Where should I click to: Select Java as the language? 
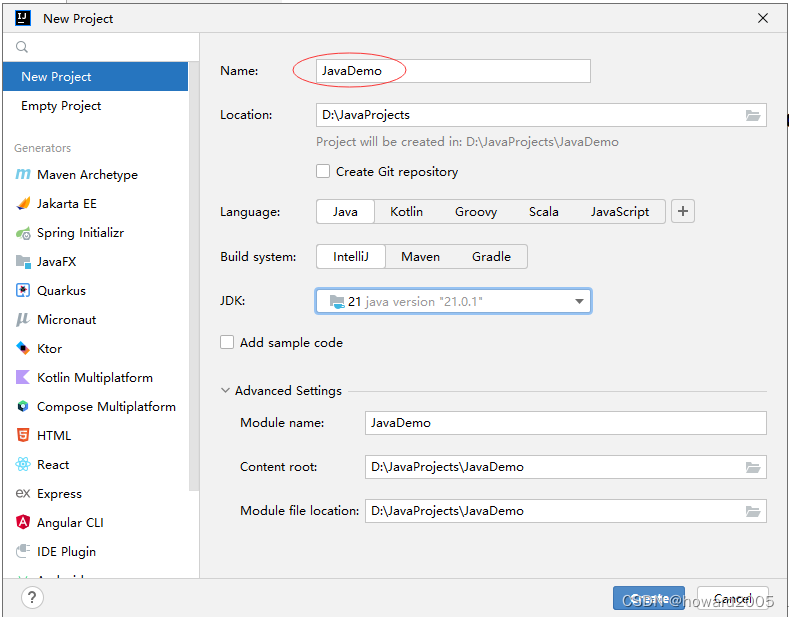[345, 211]
